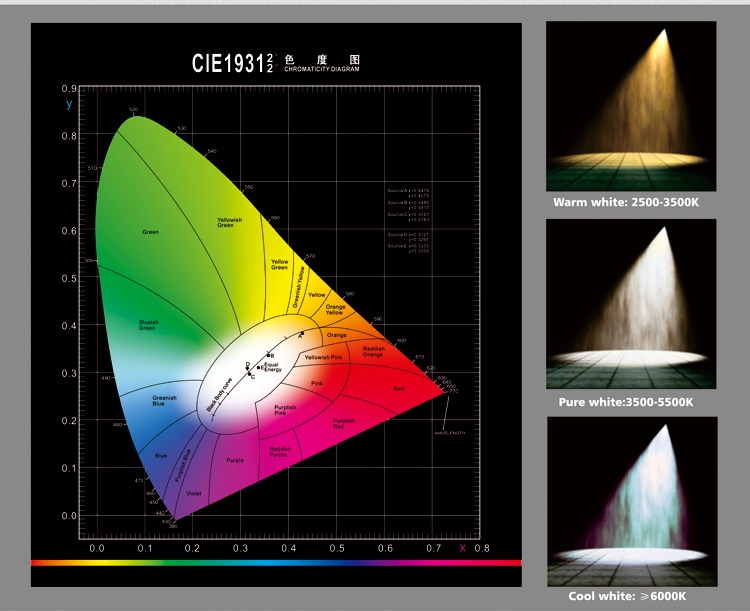Viewport: 750px width, 611px height.
Task: Click the 'Yellow Green' region label
Action: click(x=279, y=265)
